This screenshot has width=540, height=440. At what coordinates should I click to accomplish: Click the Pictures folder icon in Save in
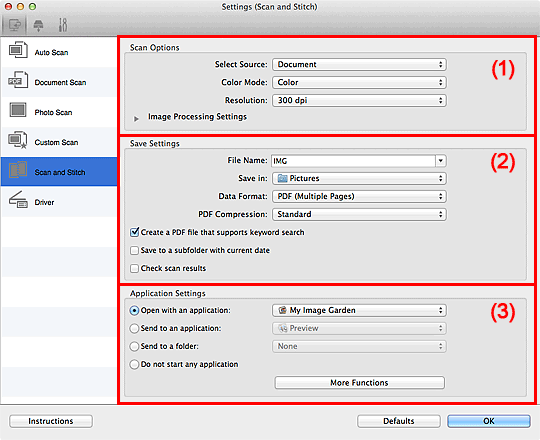coord(282,178)
